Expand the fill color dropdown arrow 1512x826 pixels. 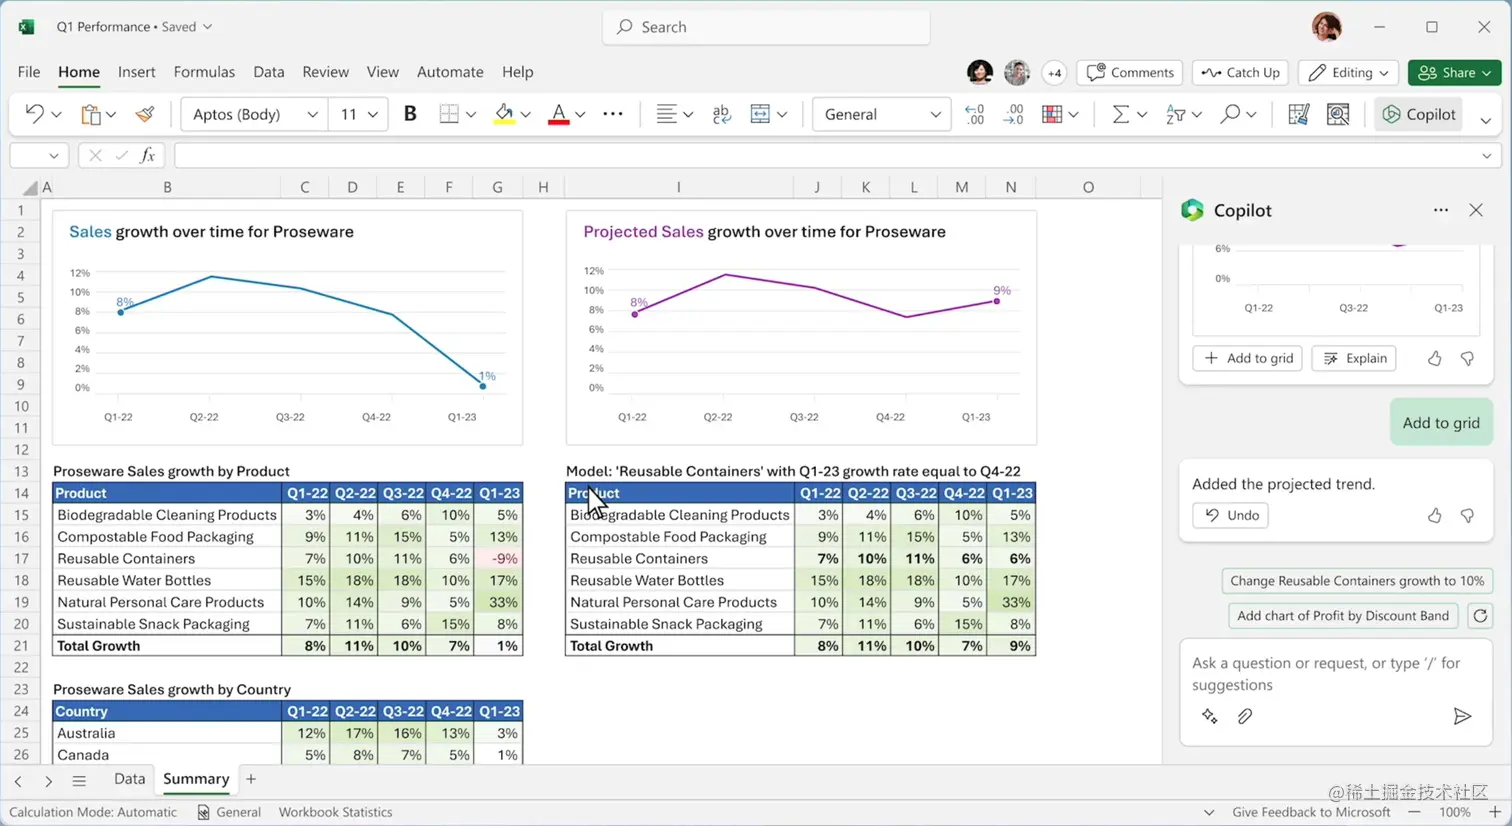pos(525,115)
